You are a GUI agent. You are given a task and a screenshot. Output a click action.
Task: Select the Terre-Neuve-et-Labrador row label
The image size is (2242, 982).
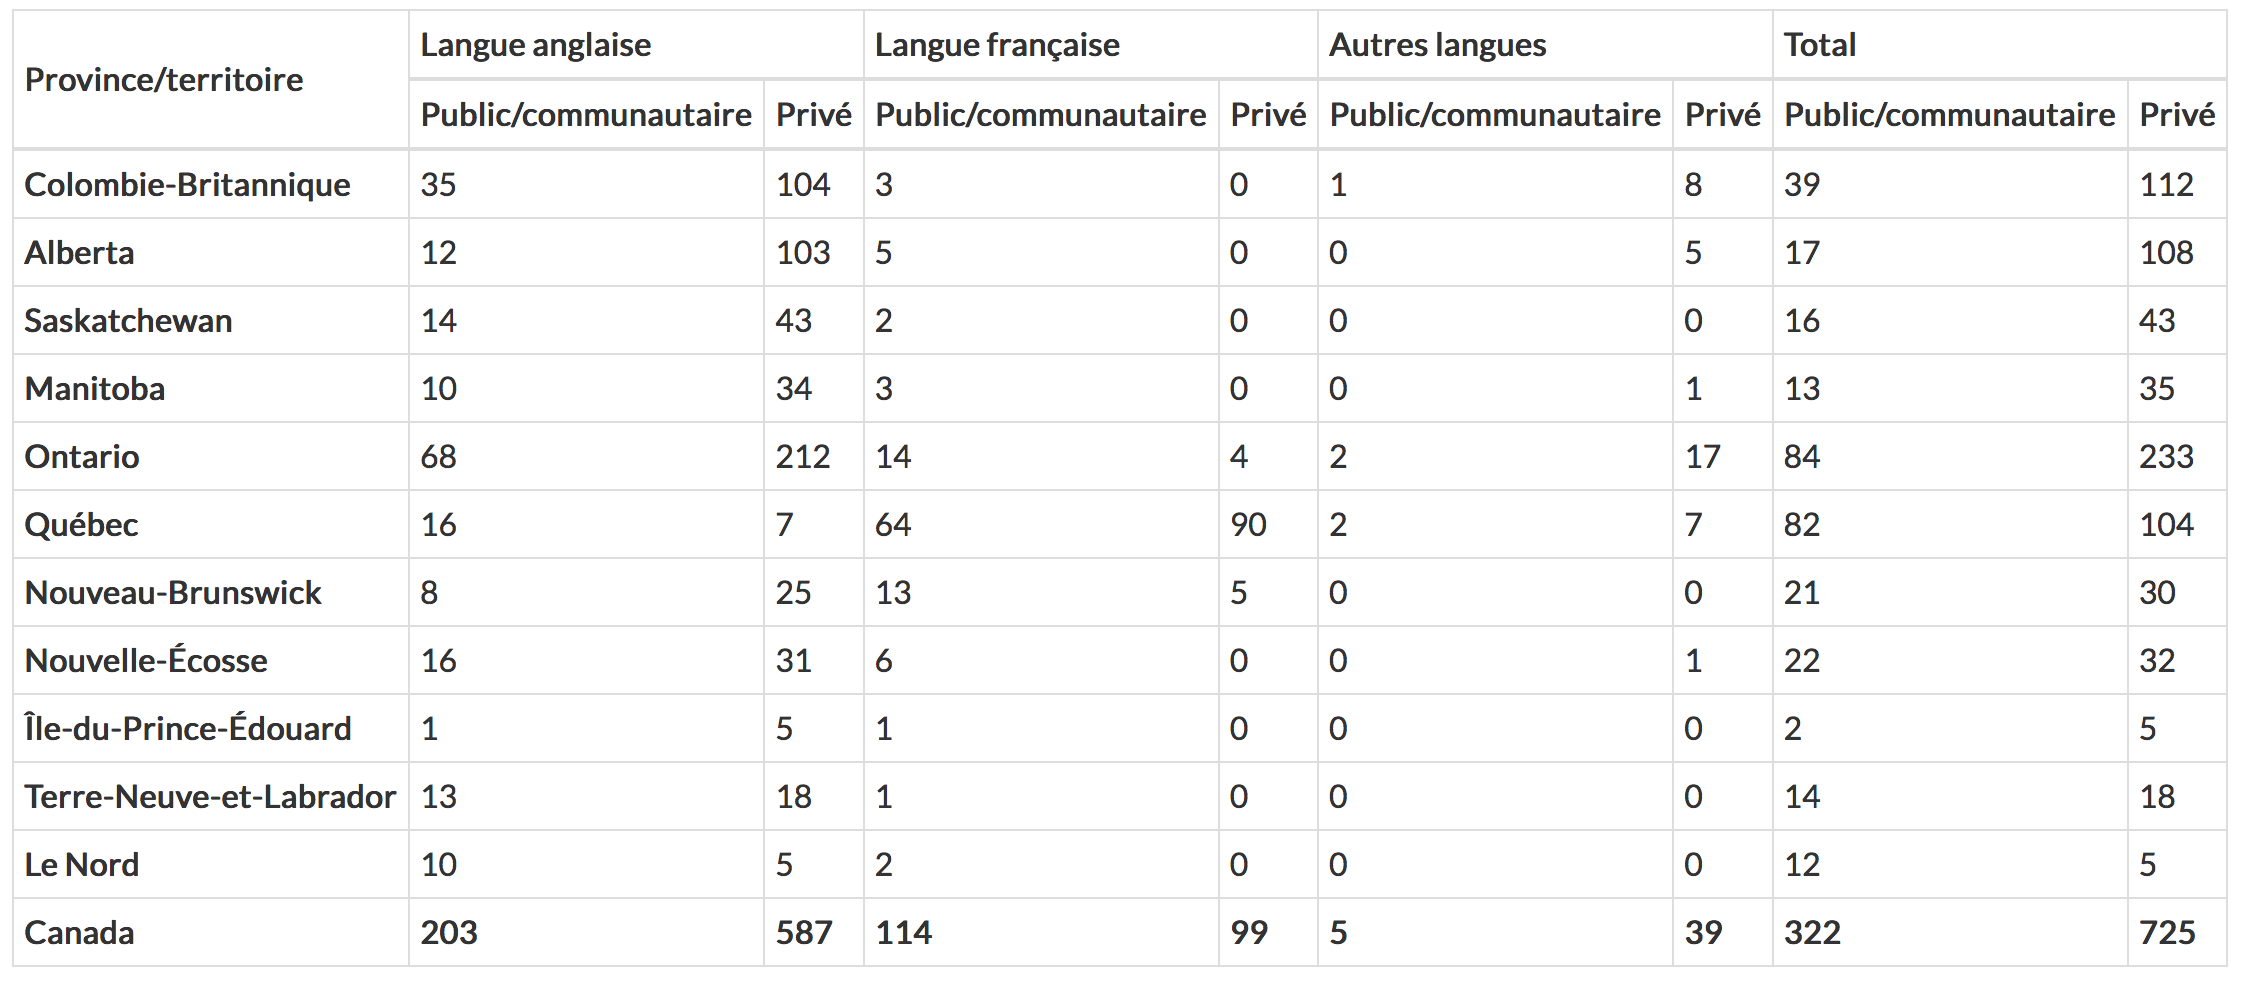tap(210, 797)
